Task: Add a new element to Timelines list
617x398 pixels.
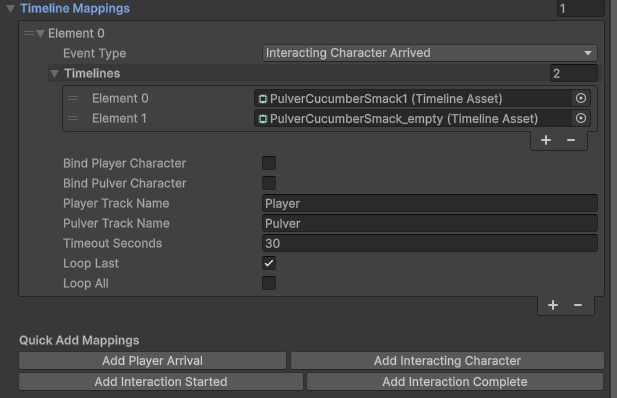Action: [546, 140]
